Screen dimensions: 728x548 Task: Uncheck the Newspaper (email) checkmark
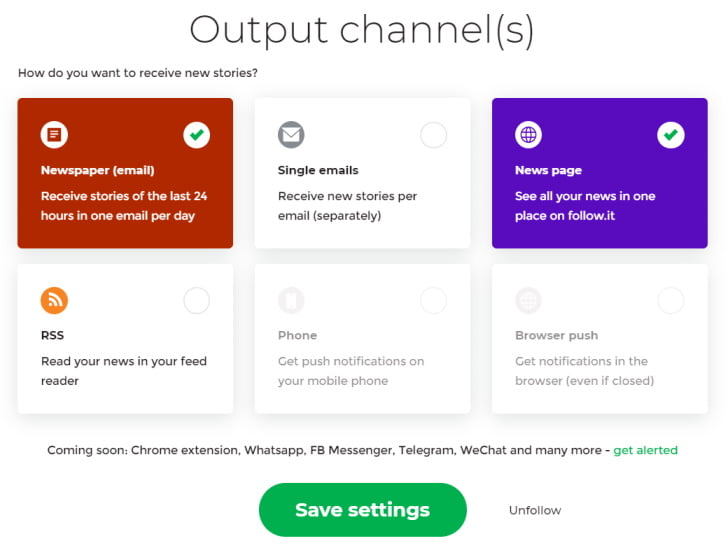pyautogui.click(x=196, y=135)
